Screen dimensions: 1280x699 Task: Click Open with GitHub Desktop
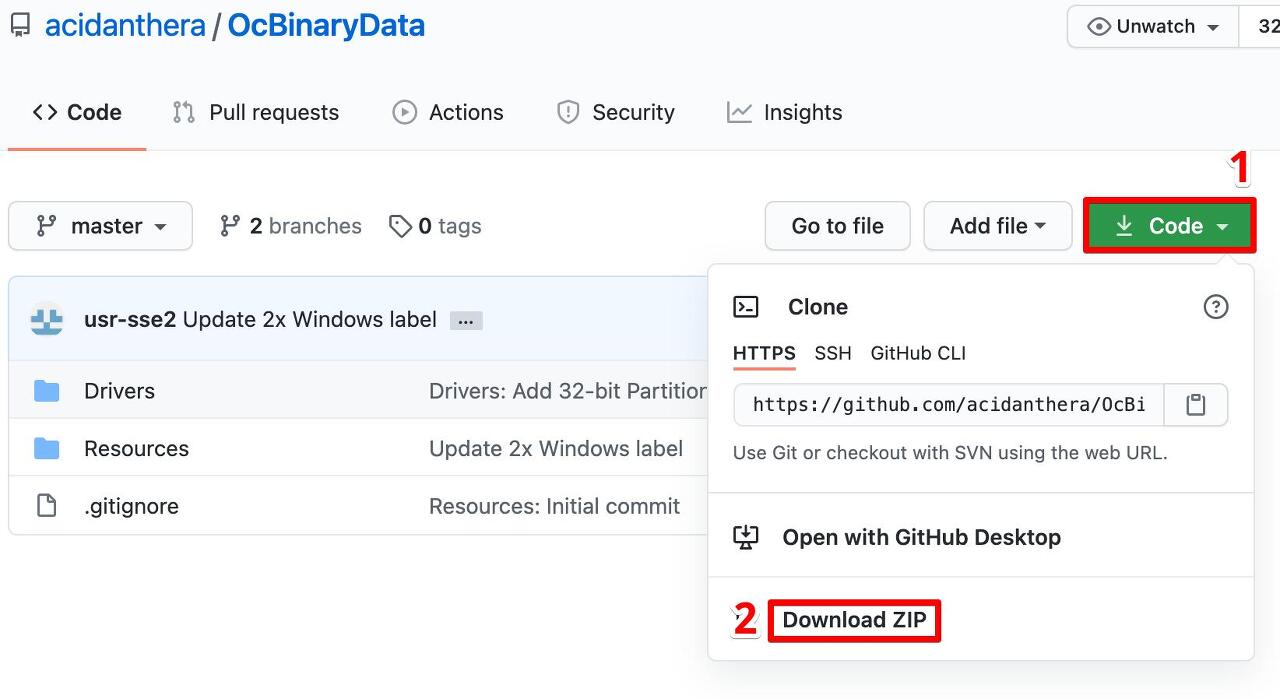[x=921, y=537]
